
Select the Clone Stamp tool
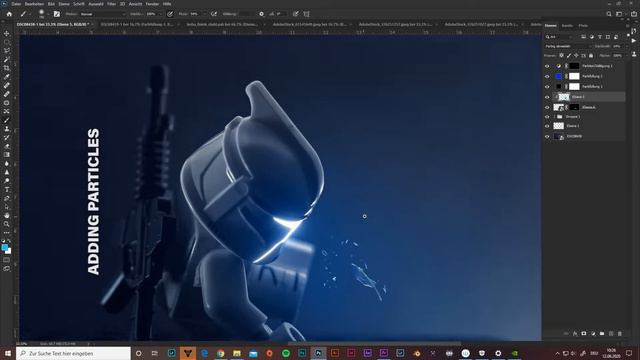[x=7, y=129]
